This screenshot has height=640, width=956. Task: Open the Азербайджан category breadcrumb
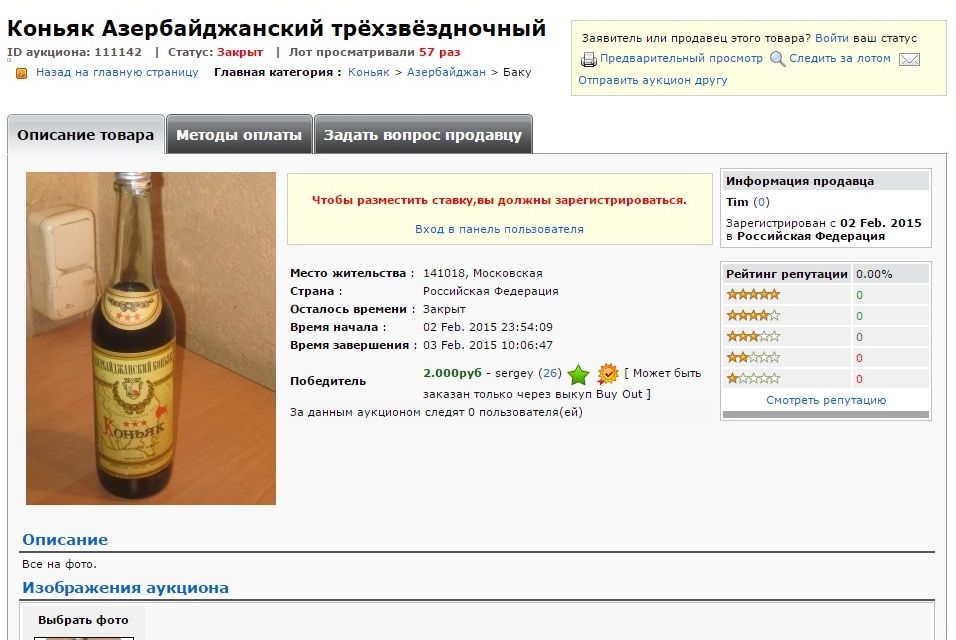tap(446, 72)
